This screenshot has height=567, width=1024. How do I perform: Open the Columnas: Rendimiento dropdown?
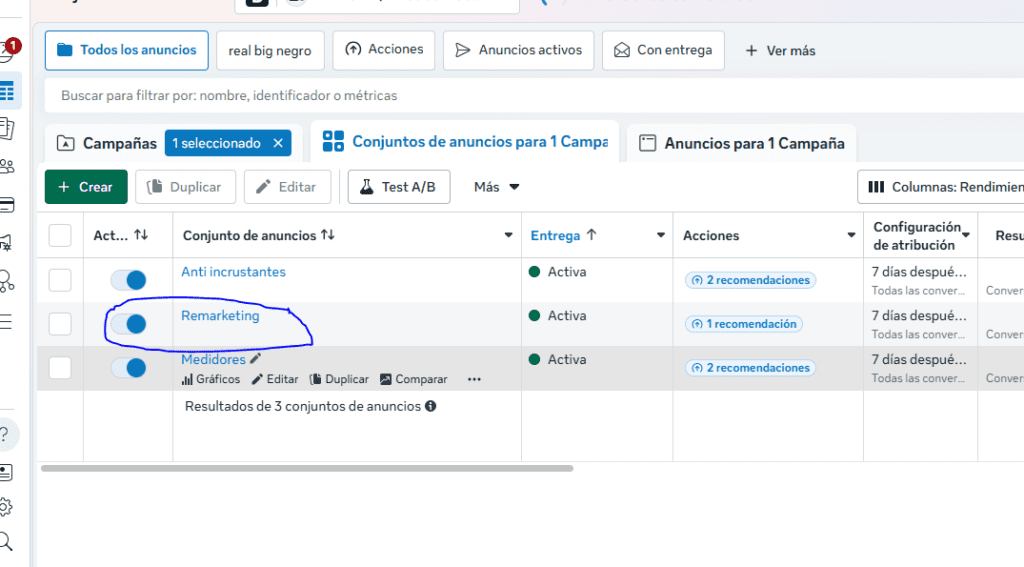[941, 187]
